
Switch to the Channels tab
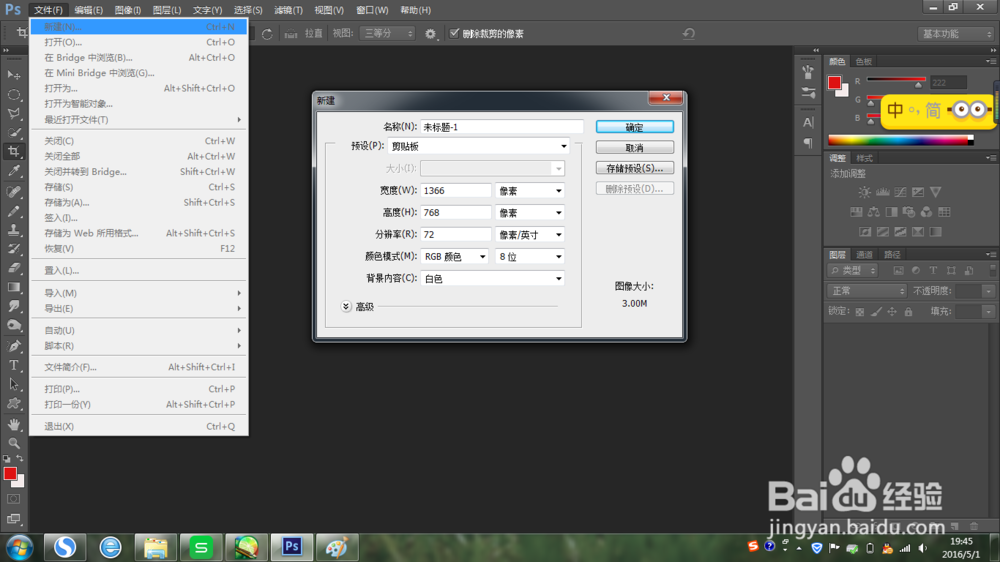(x=864, y=255)
